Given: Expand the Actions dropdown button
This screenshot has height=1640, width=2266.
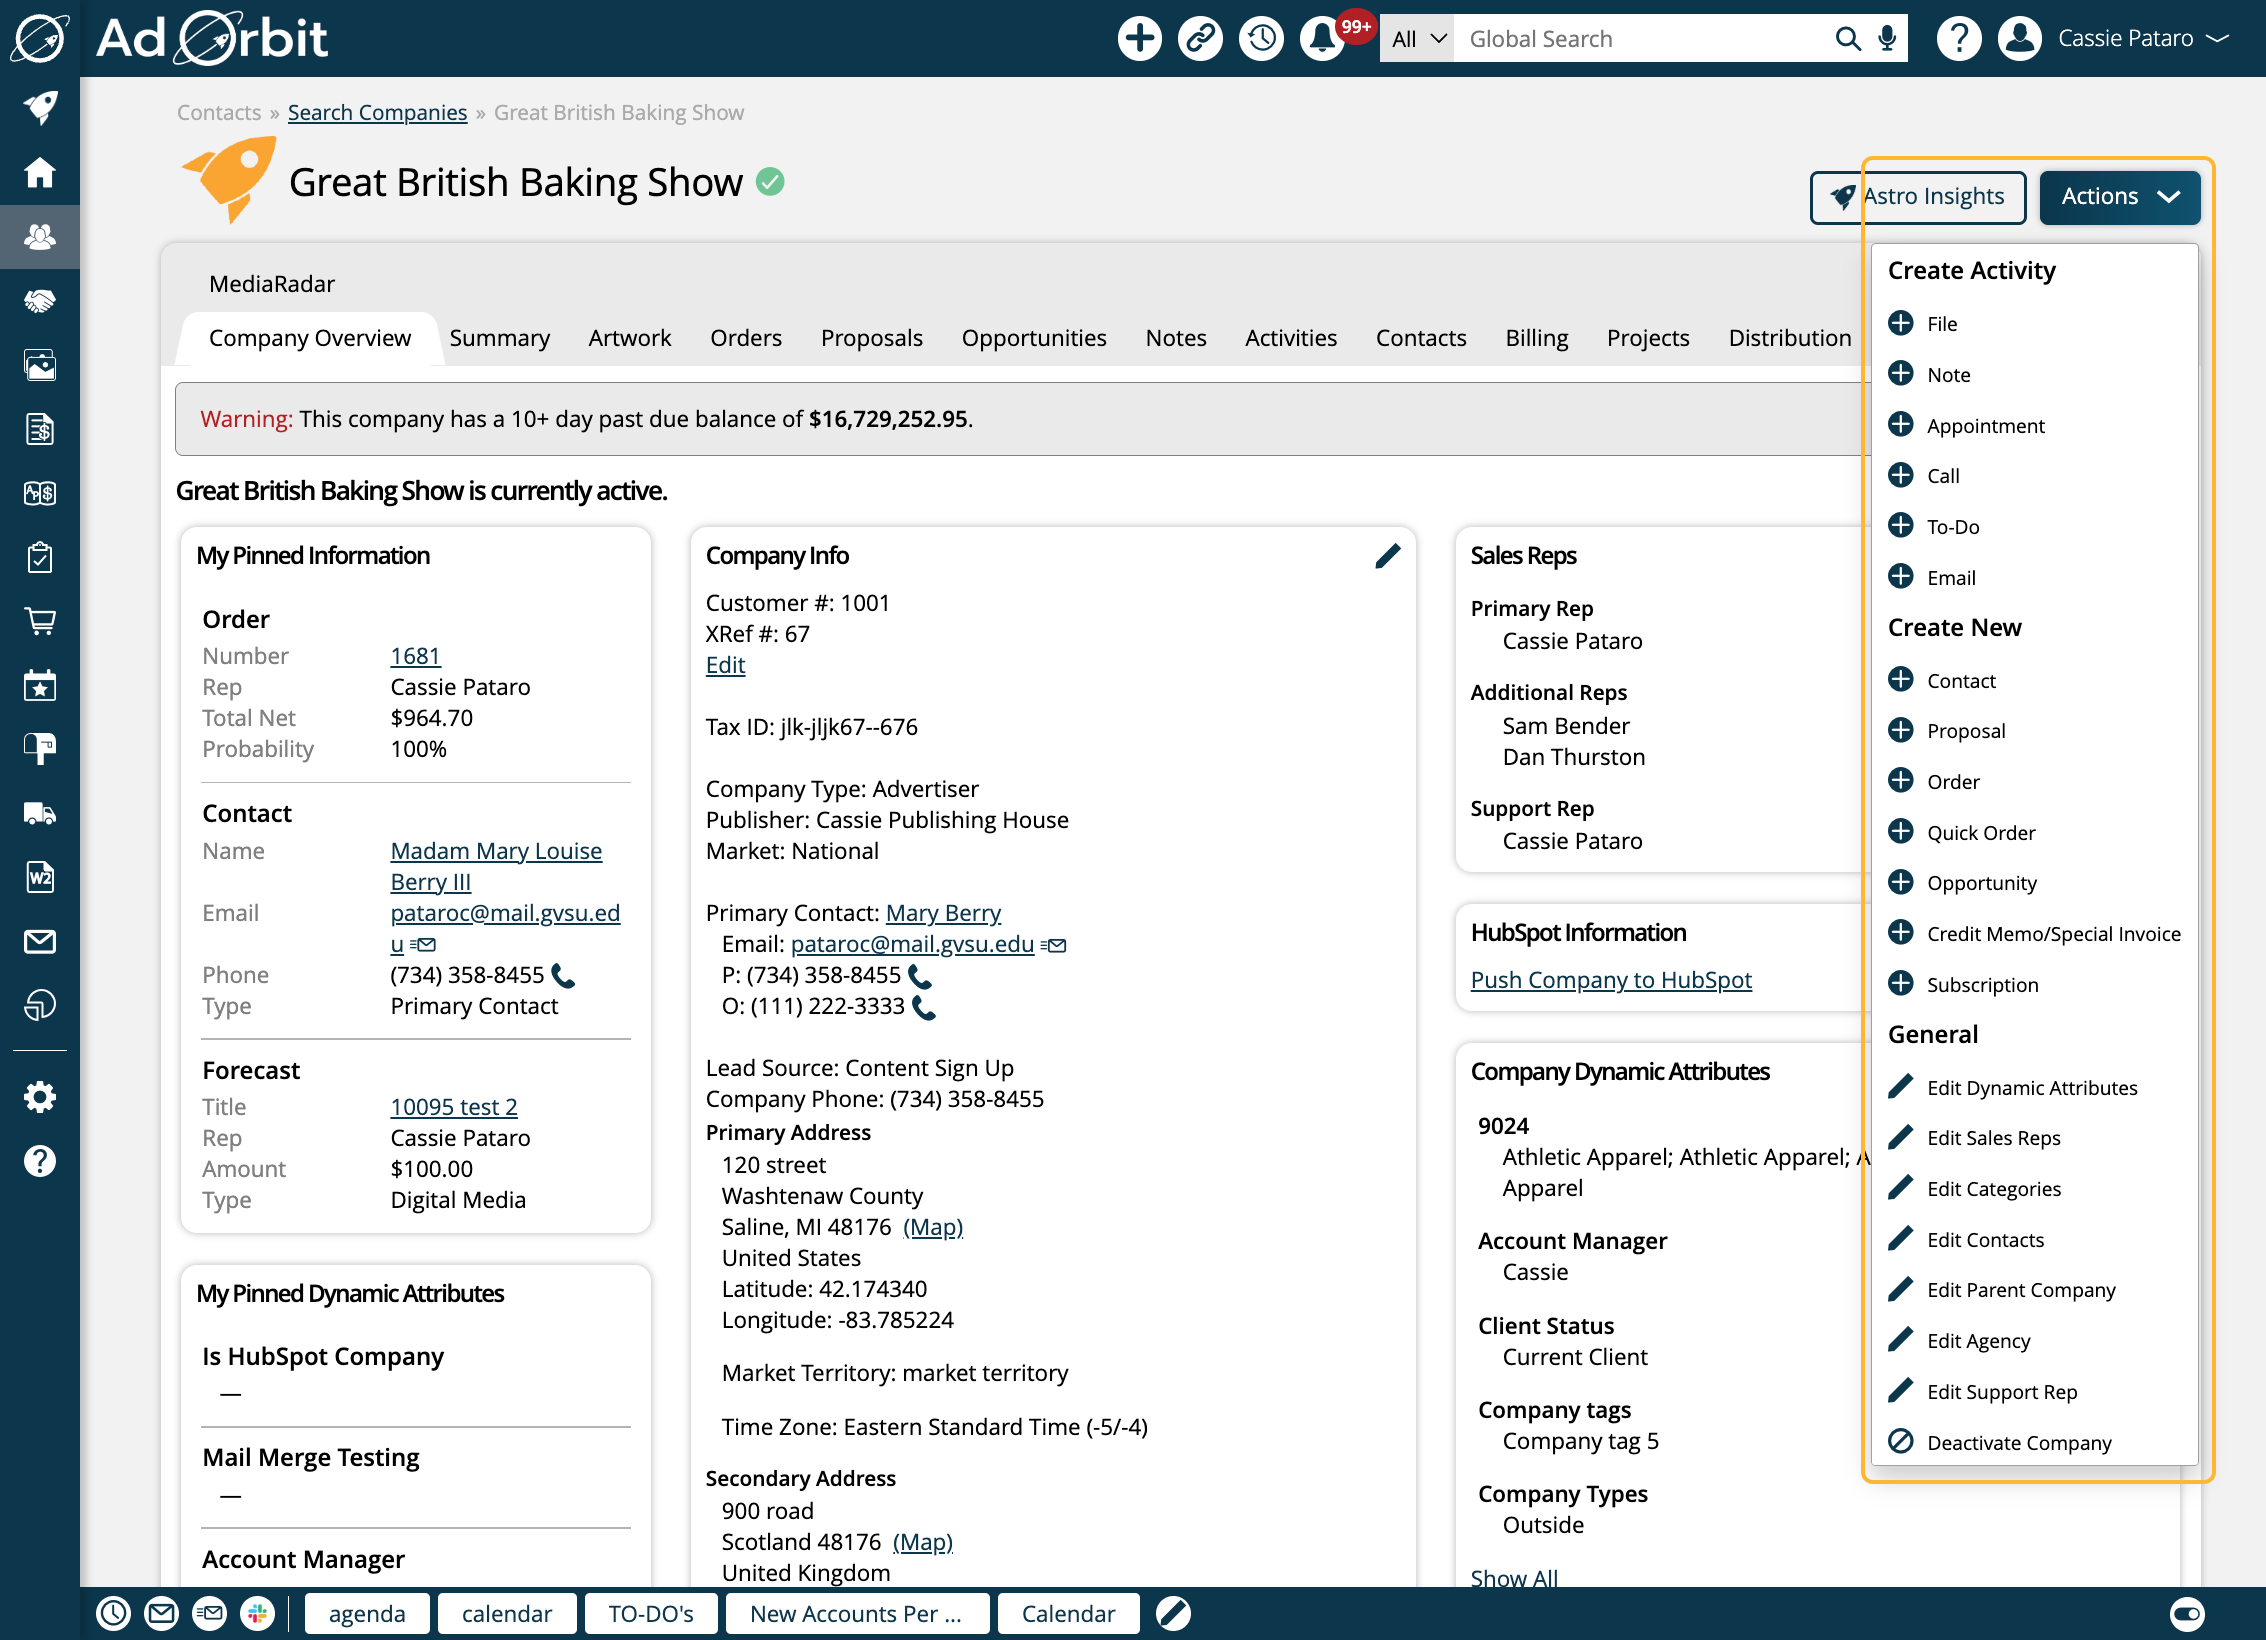Looking at the screenshot, I should click(x=2119, y=197).
